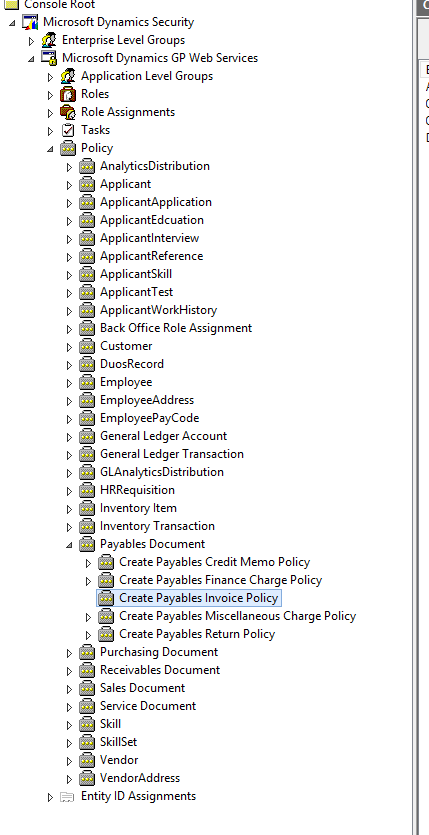Expand the Vendor policy node
This screenshot has width=429, height=835.
tap(69, 761)
